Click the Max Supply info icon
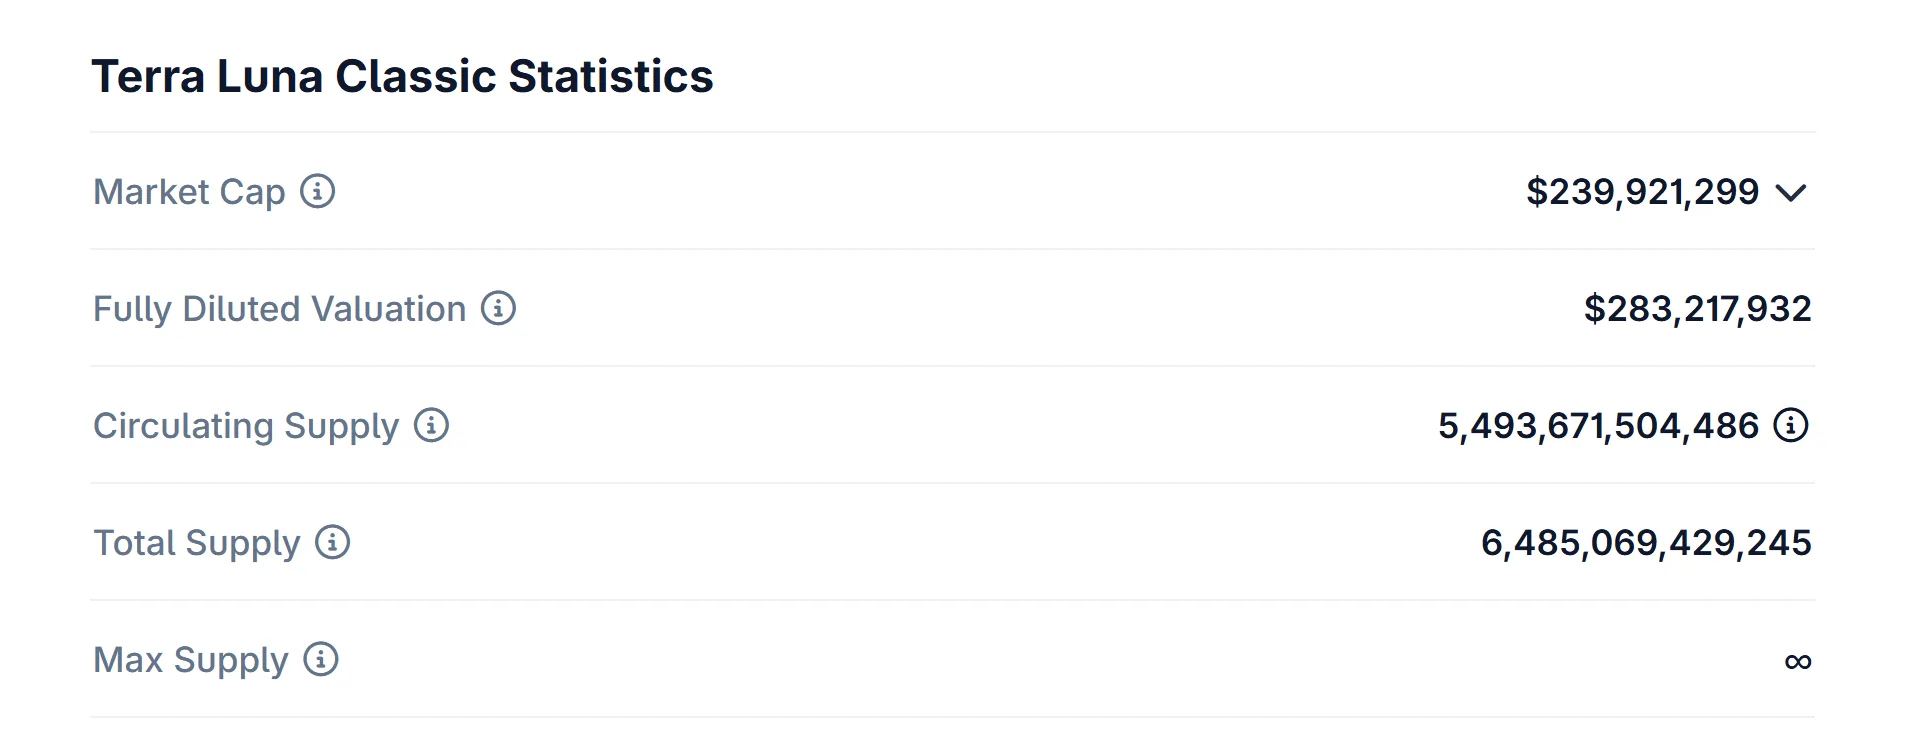Viewport: 1905px width, 742px height. [321, 659]
